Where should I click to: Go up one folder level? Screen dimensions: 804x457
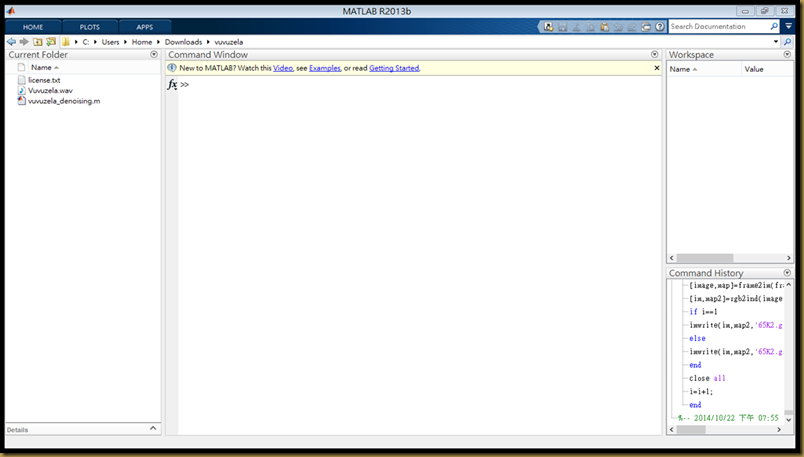pyautogui.click(x=37, y=42)
